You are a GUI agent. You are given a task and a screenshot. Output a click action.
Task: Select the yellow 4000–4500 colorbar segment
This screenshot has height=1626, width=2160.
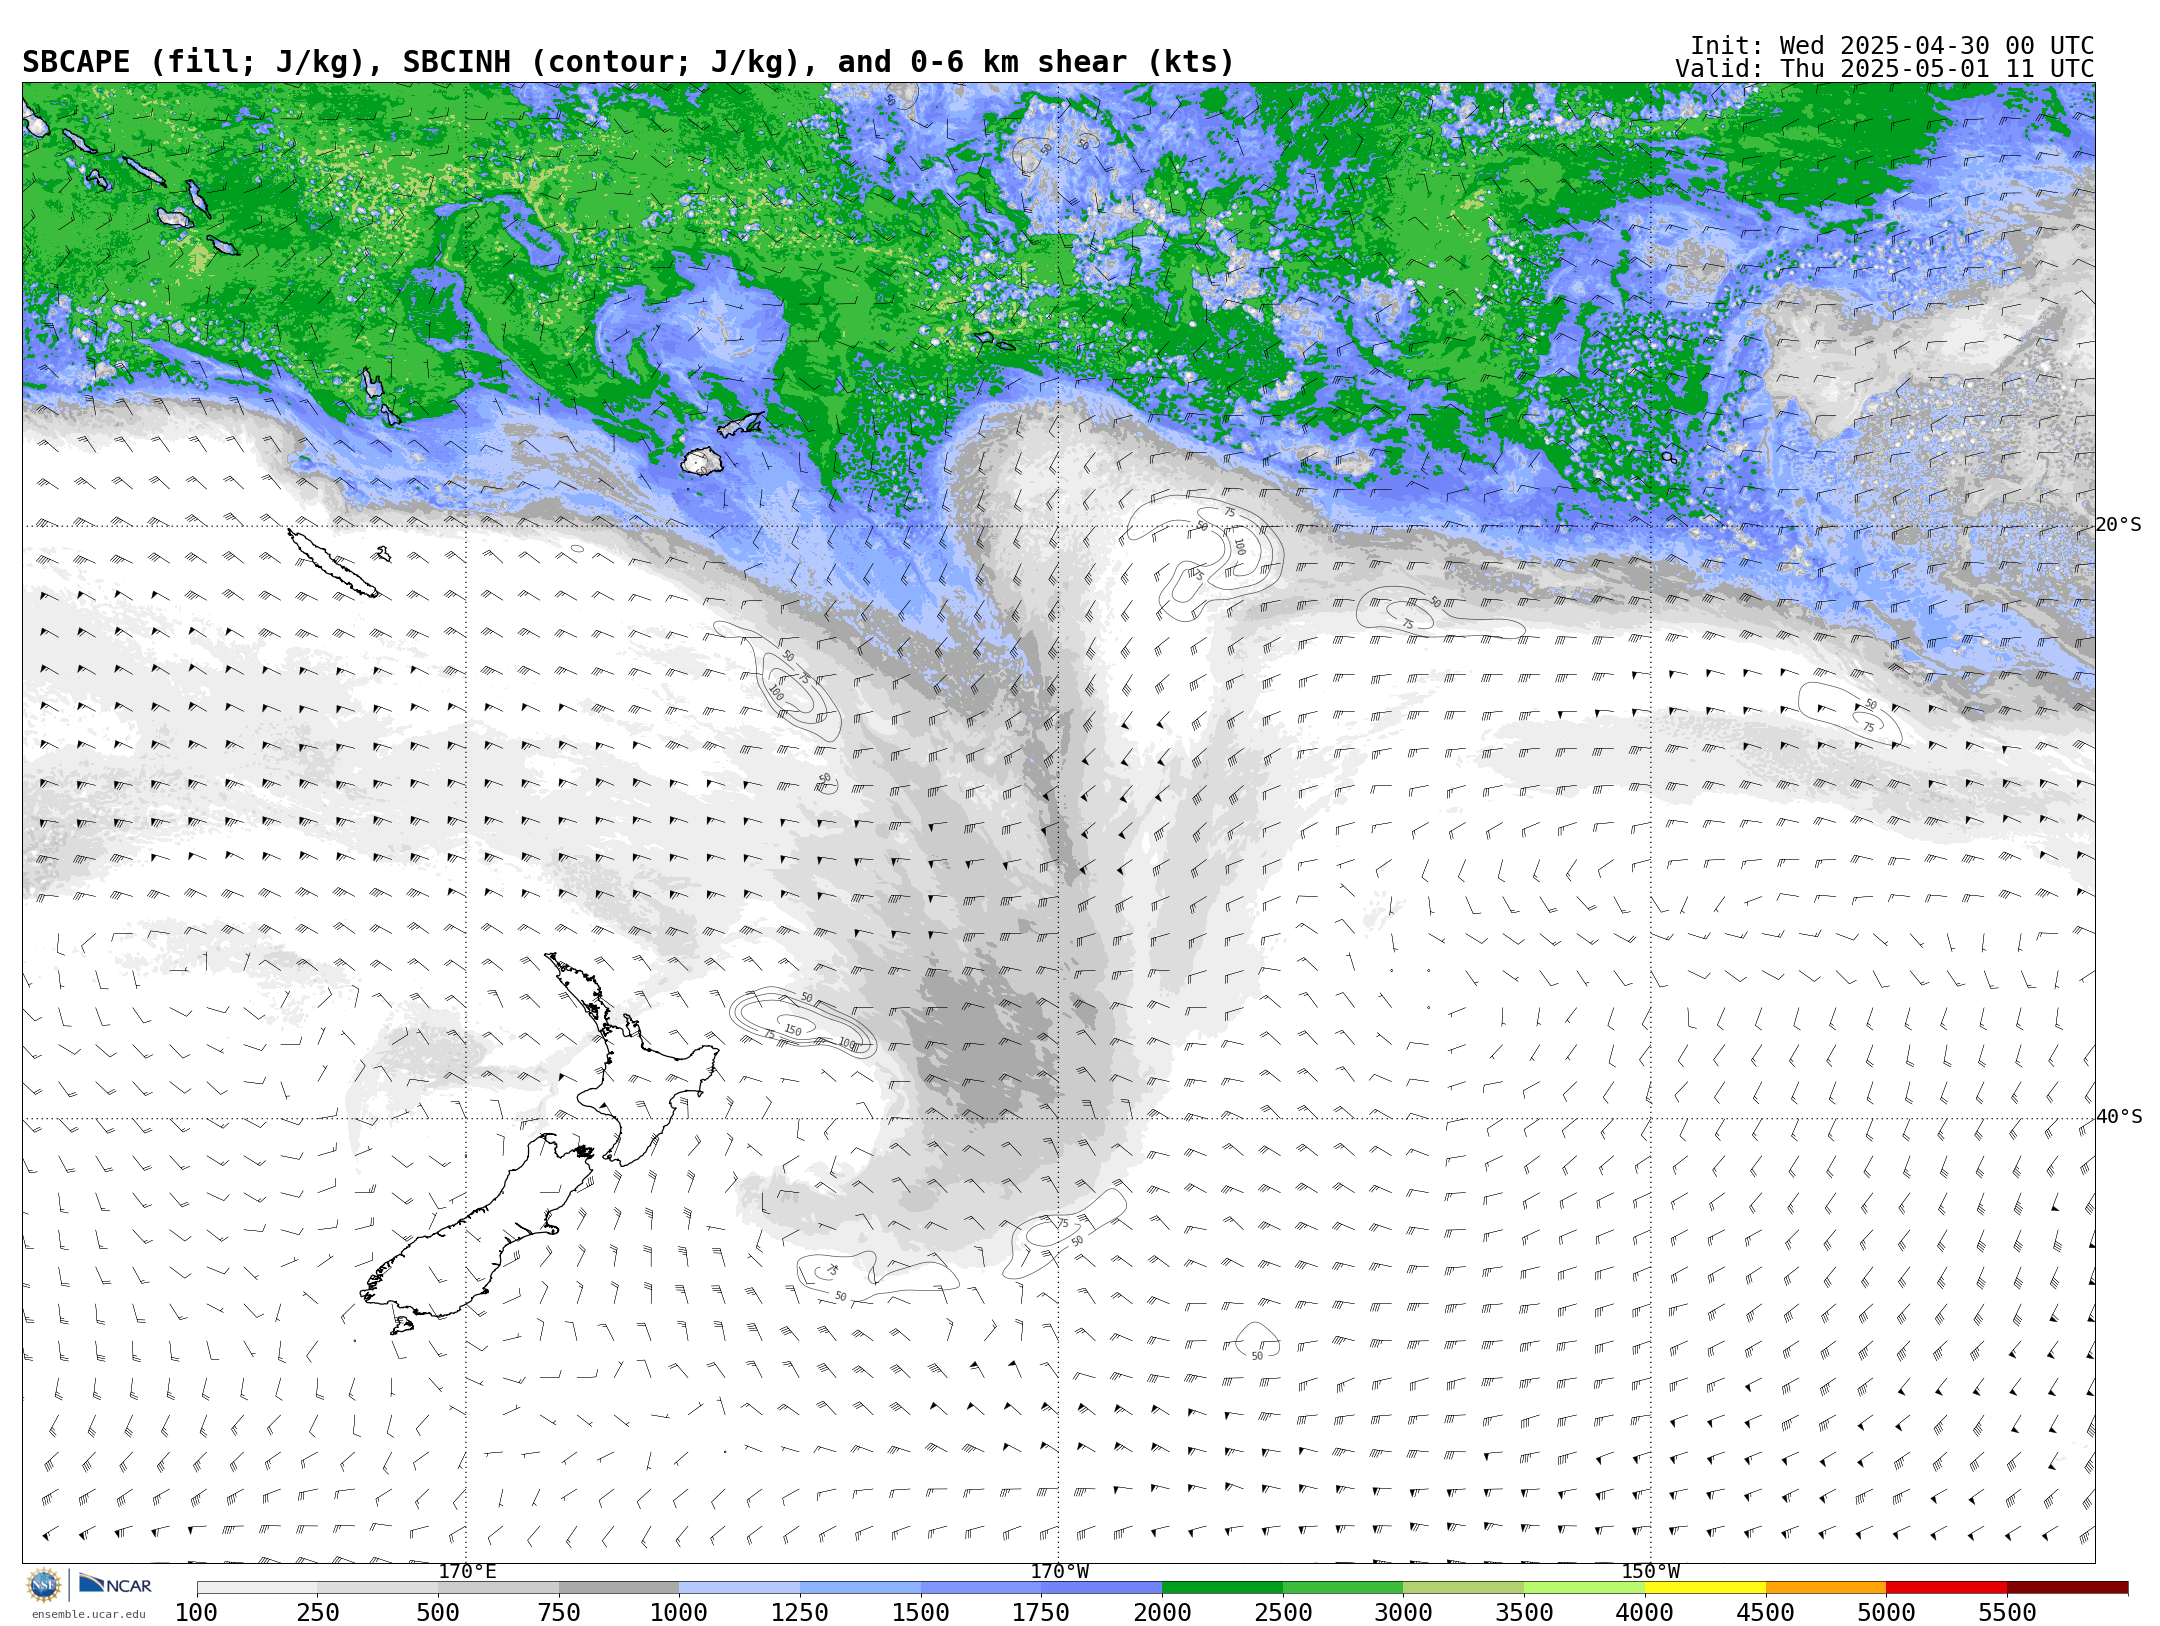tap(1705, 1588)
